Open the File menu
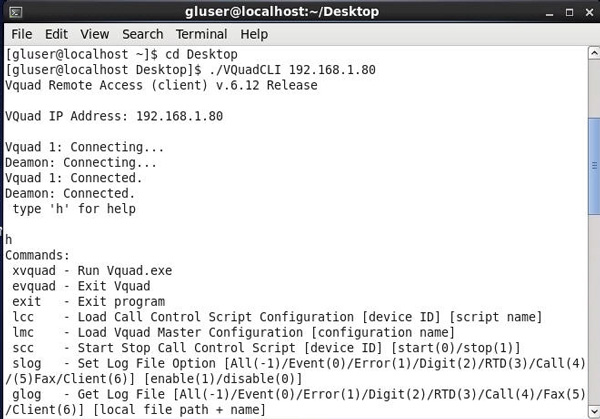Image resolution: width=600 pixels, height=419 pixels. point(22,34)
